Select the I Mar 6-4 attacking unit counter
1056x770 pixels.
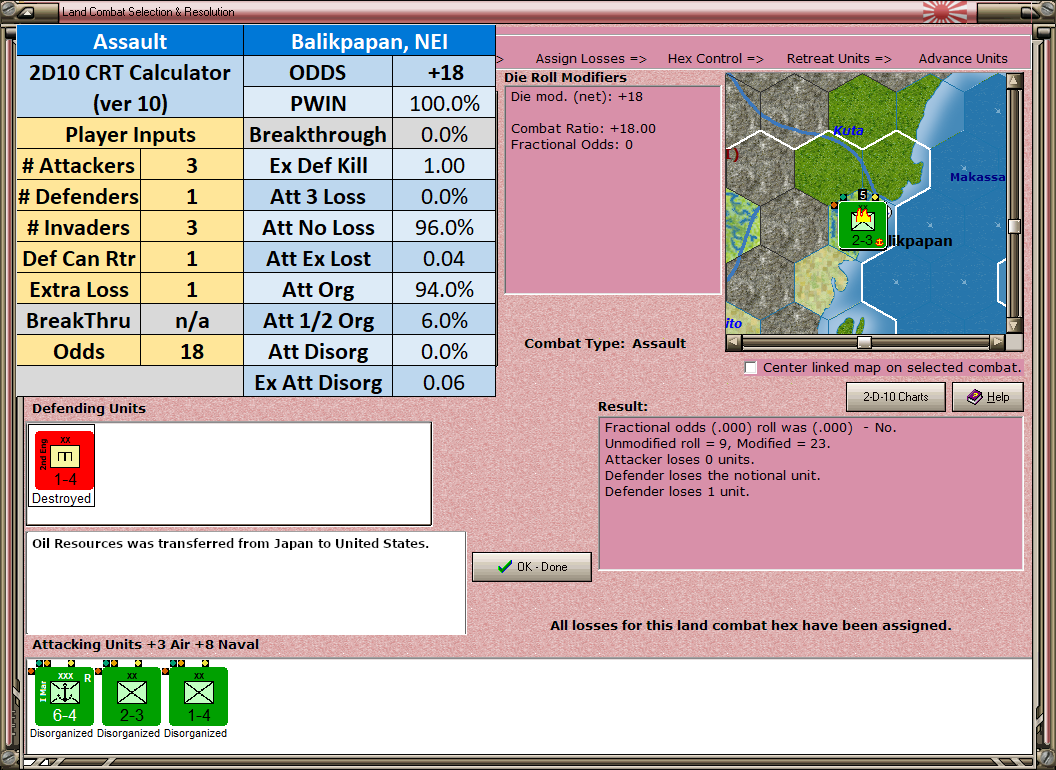(x=64, y=697)
